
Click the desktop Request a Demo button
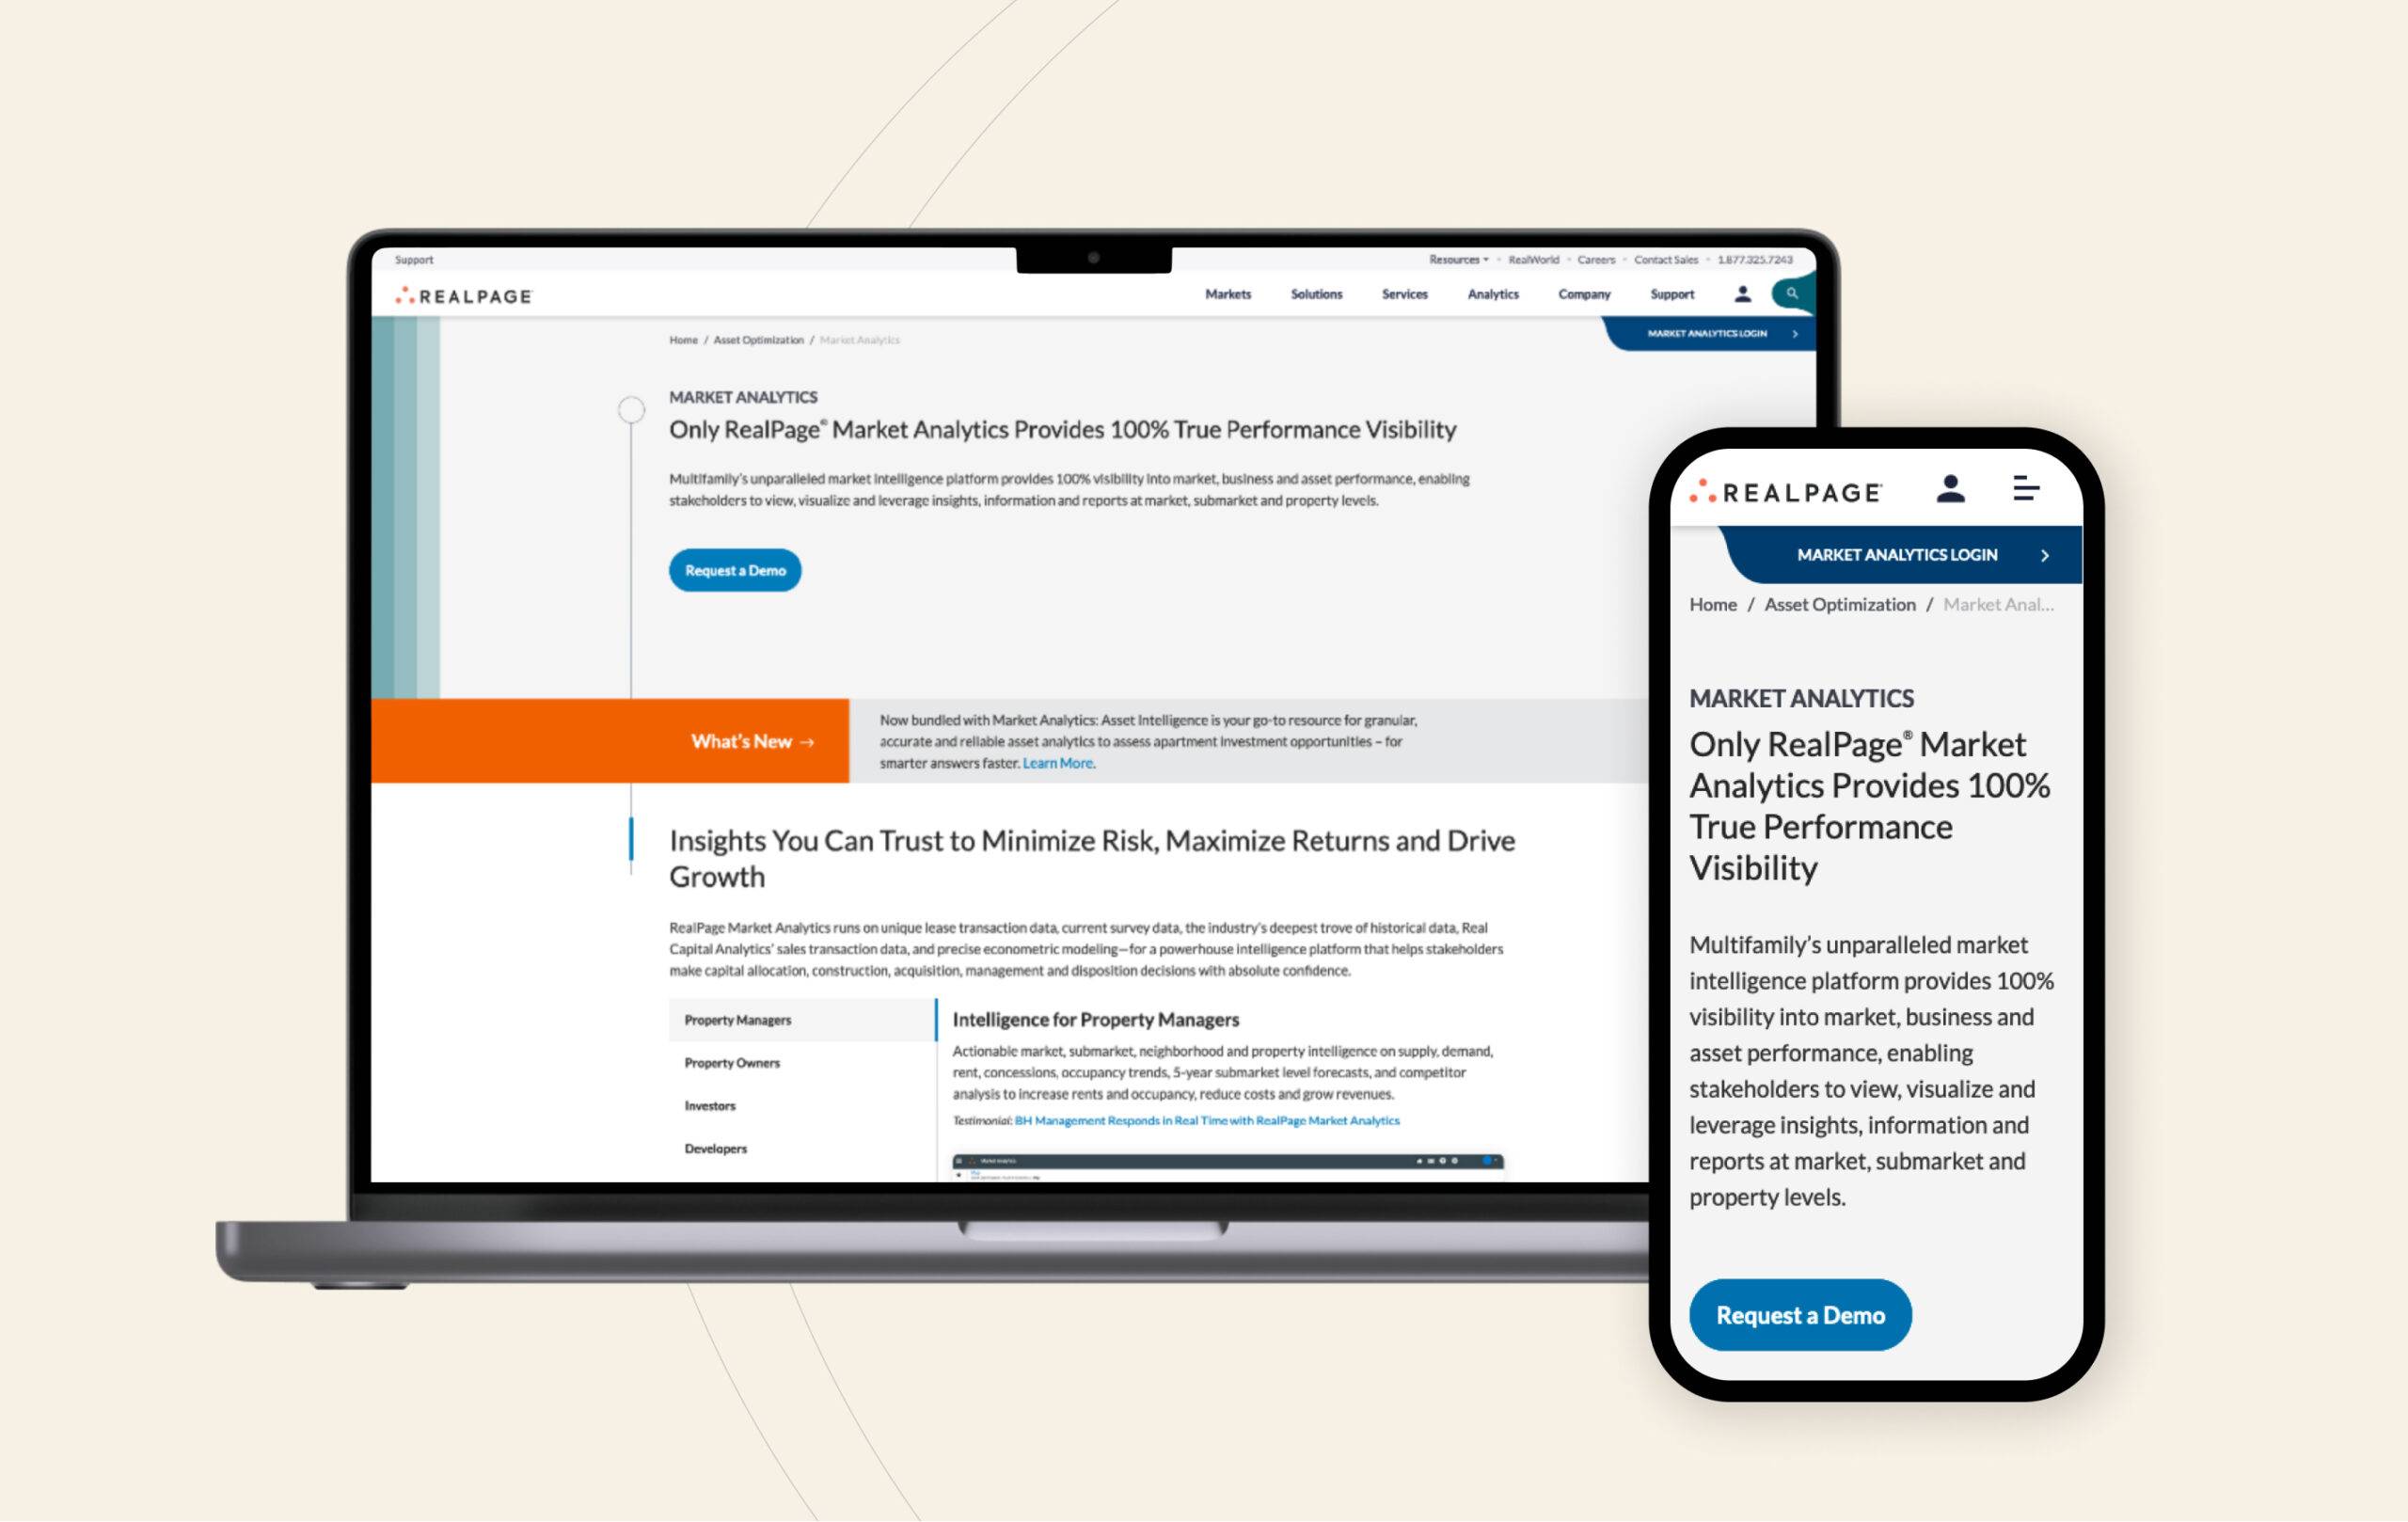click(x=733, y=568)
